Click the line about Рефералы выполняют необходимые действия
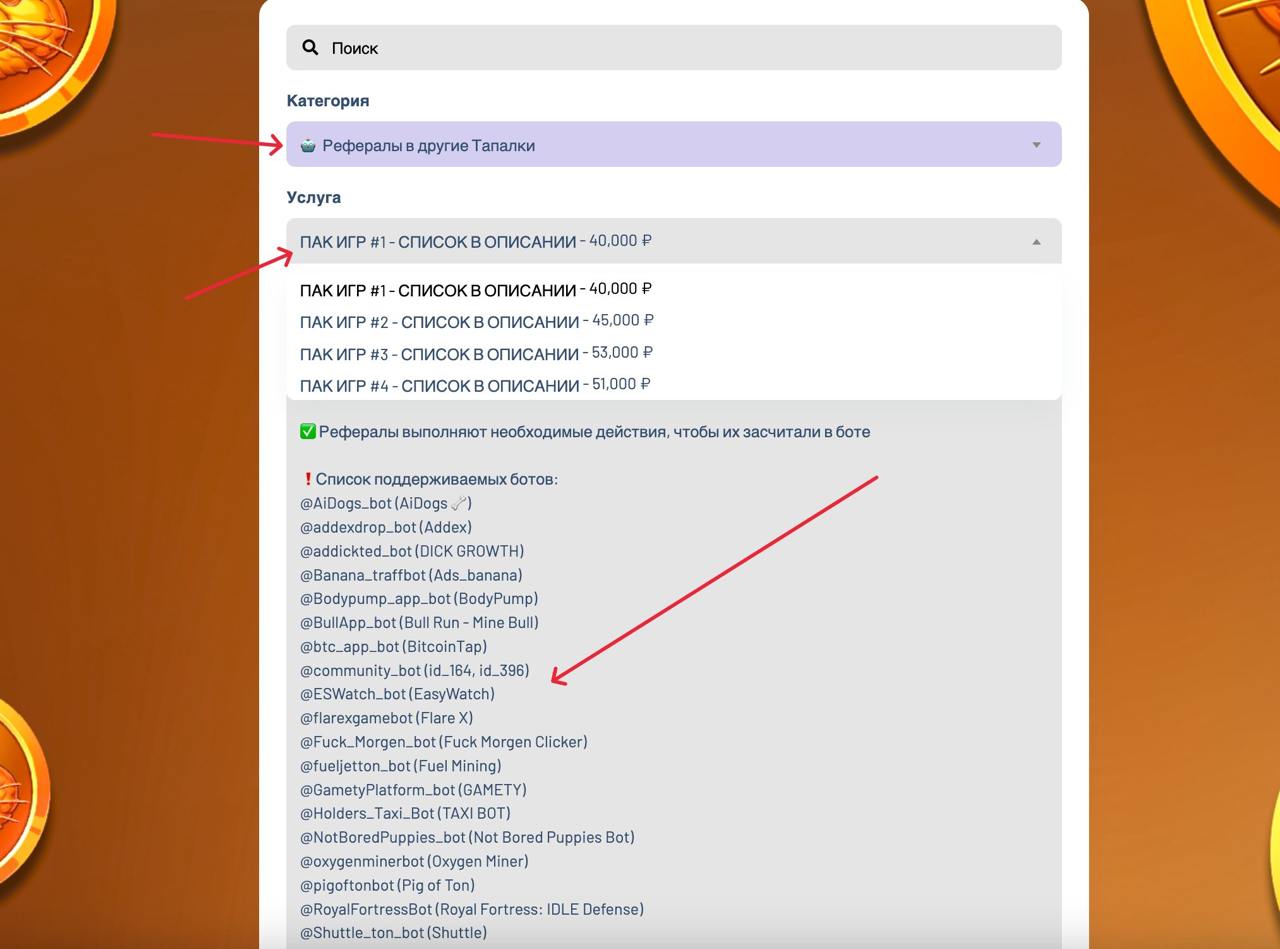The height and width of the screenshot is (949, 1280). (595, 432)
